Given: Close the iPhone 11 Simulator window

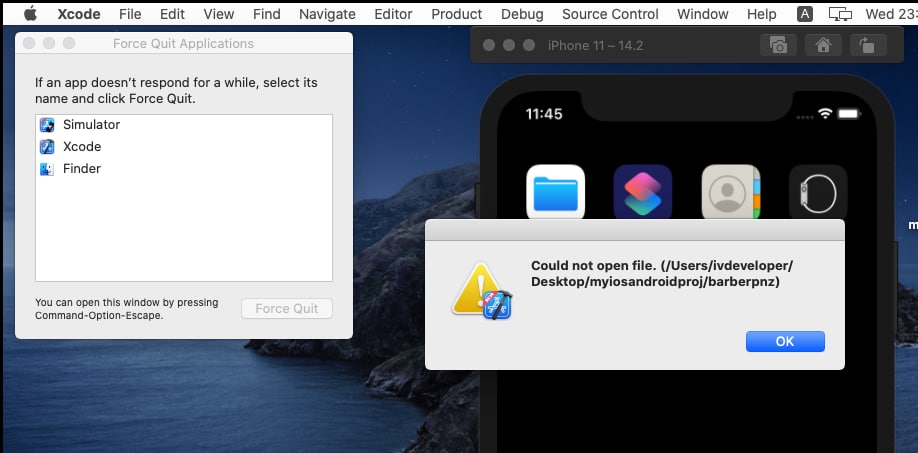Looking at the screenshot, I should (489, 45).
